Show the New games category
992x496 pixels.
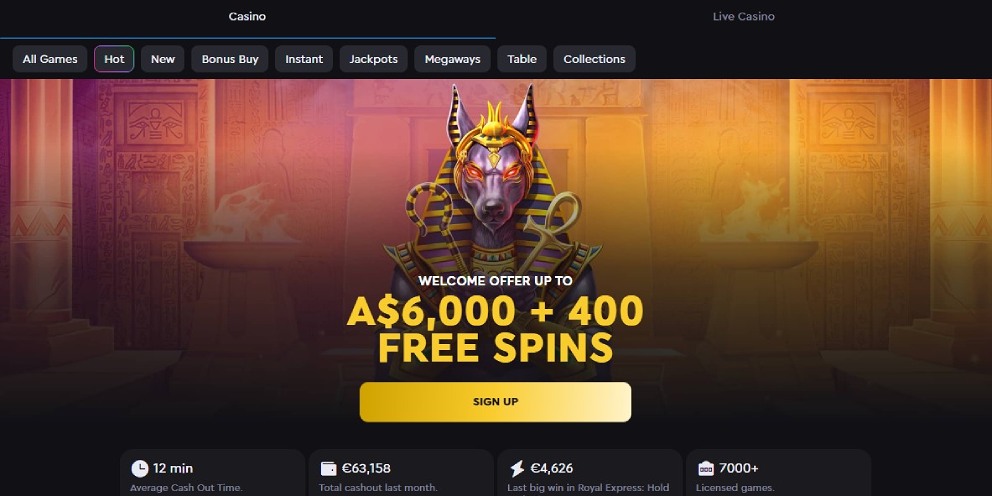163,59
